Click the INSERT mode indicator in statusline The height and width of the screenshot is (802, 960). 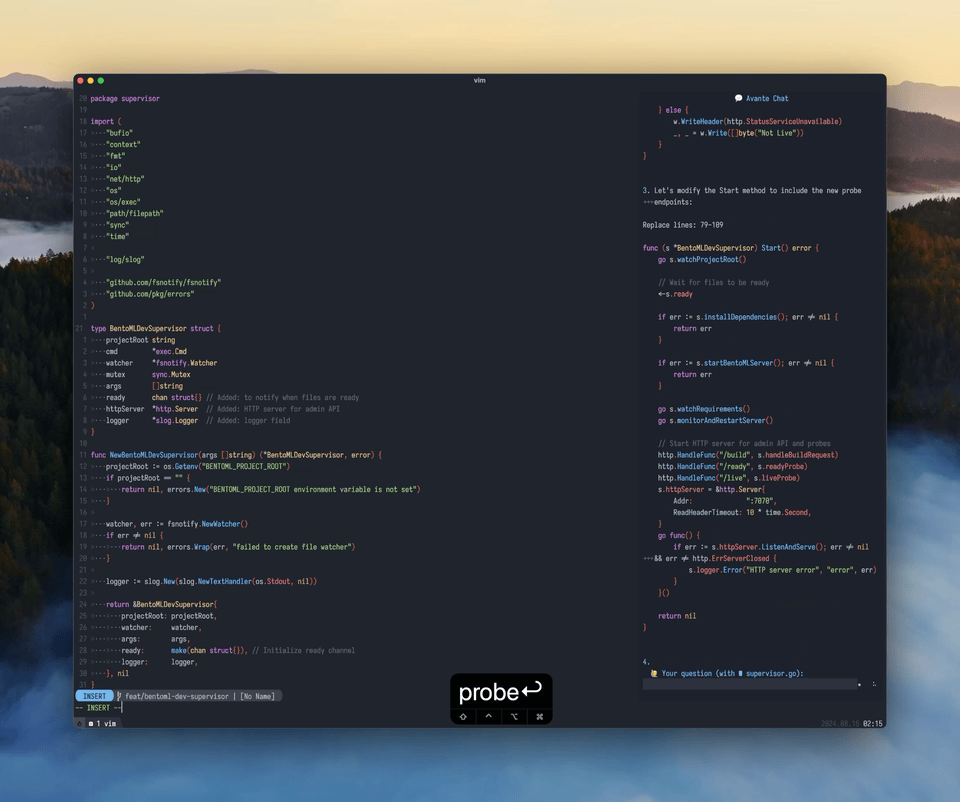94,696
